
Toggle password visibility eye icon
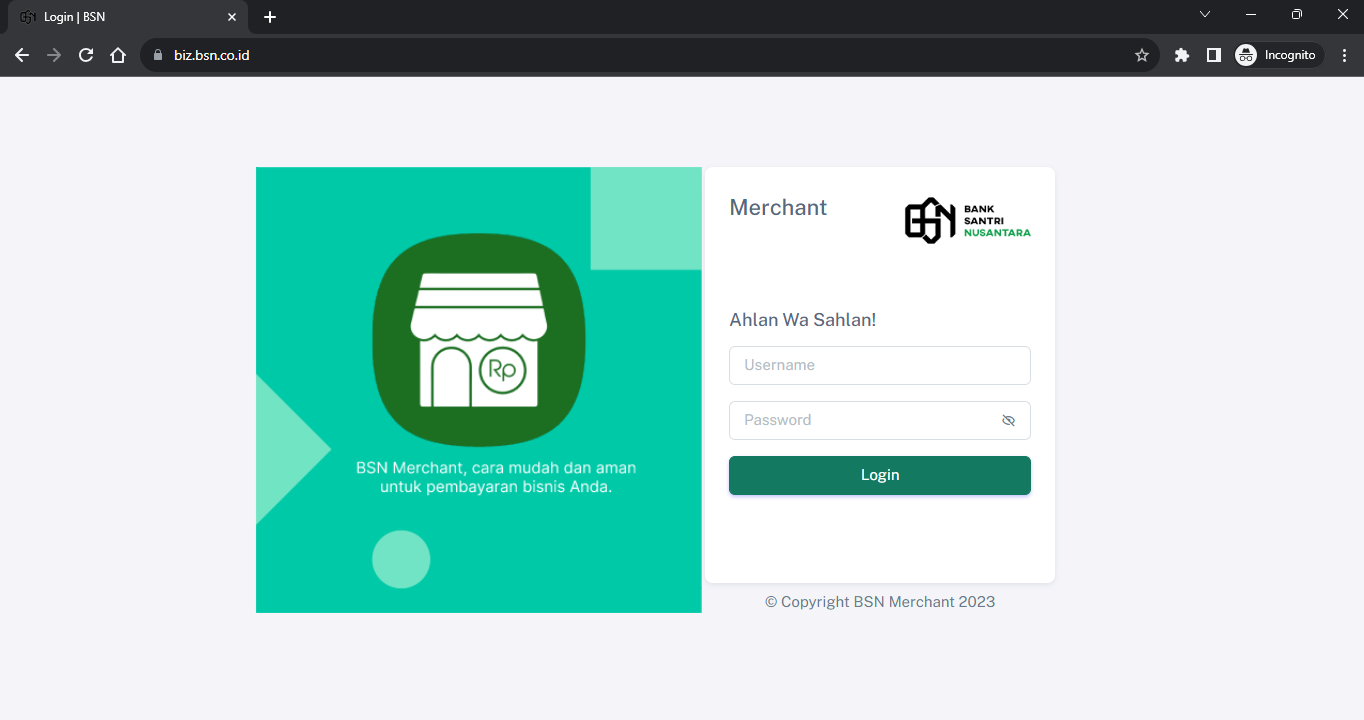click(1008, 421)
